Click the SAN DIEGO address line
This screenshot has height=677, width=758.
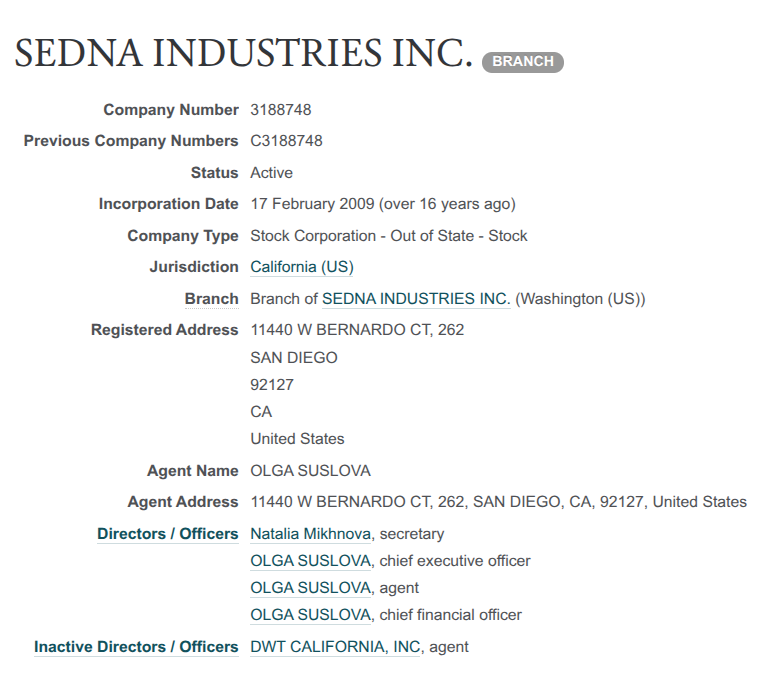[x=293, y=357]
